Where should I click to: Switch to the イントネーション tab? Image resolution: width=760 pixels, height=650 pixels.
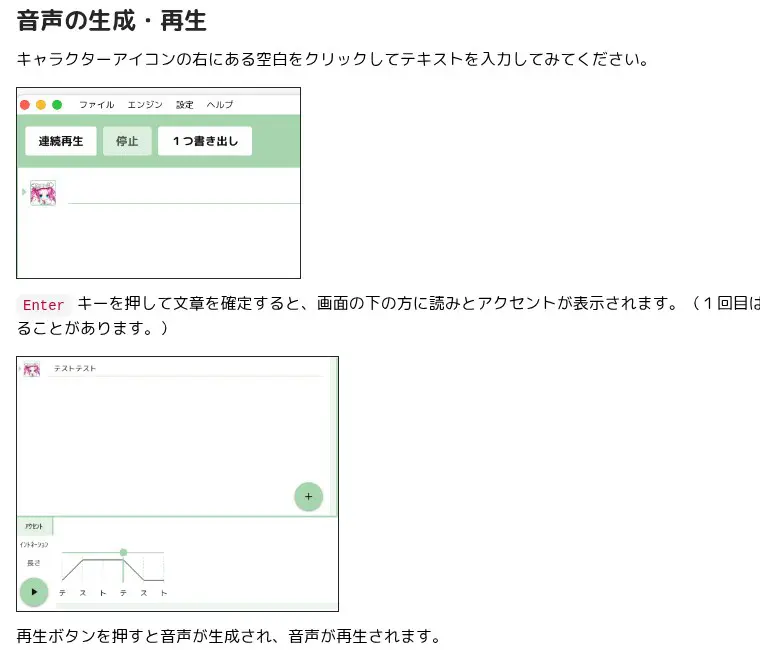pyautogui.click(x=34, y=545)
